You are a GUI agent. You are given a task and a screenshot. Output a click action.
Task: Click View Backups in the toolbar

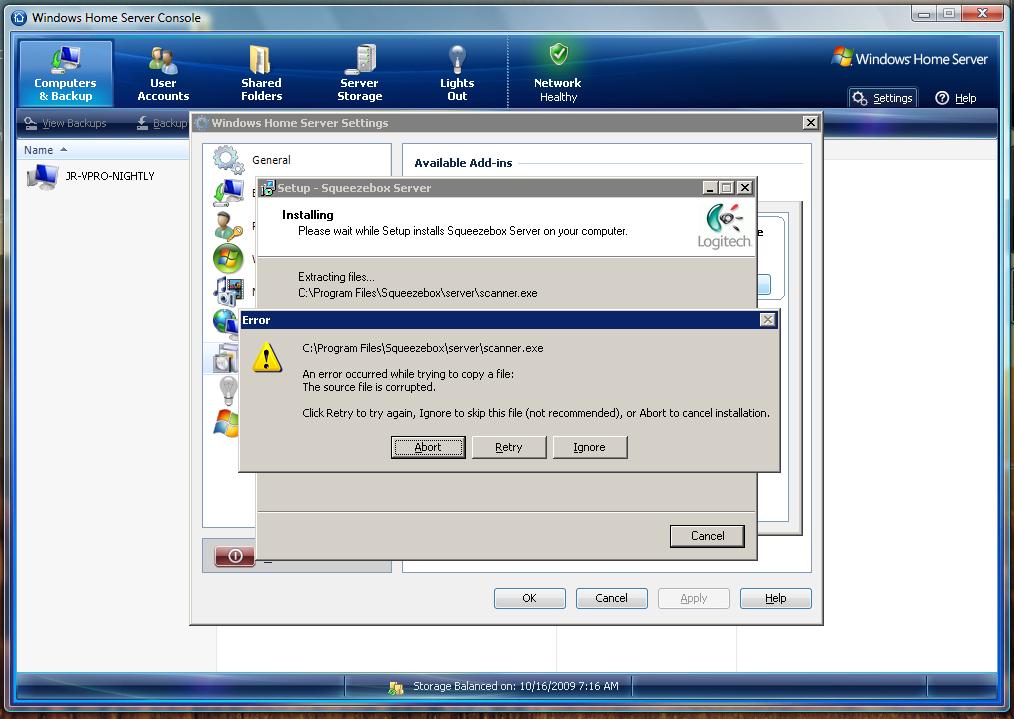click(x=66, y=123)
